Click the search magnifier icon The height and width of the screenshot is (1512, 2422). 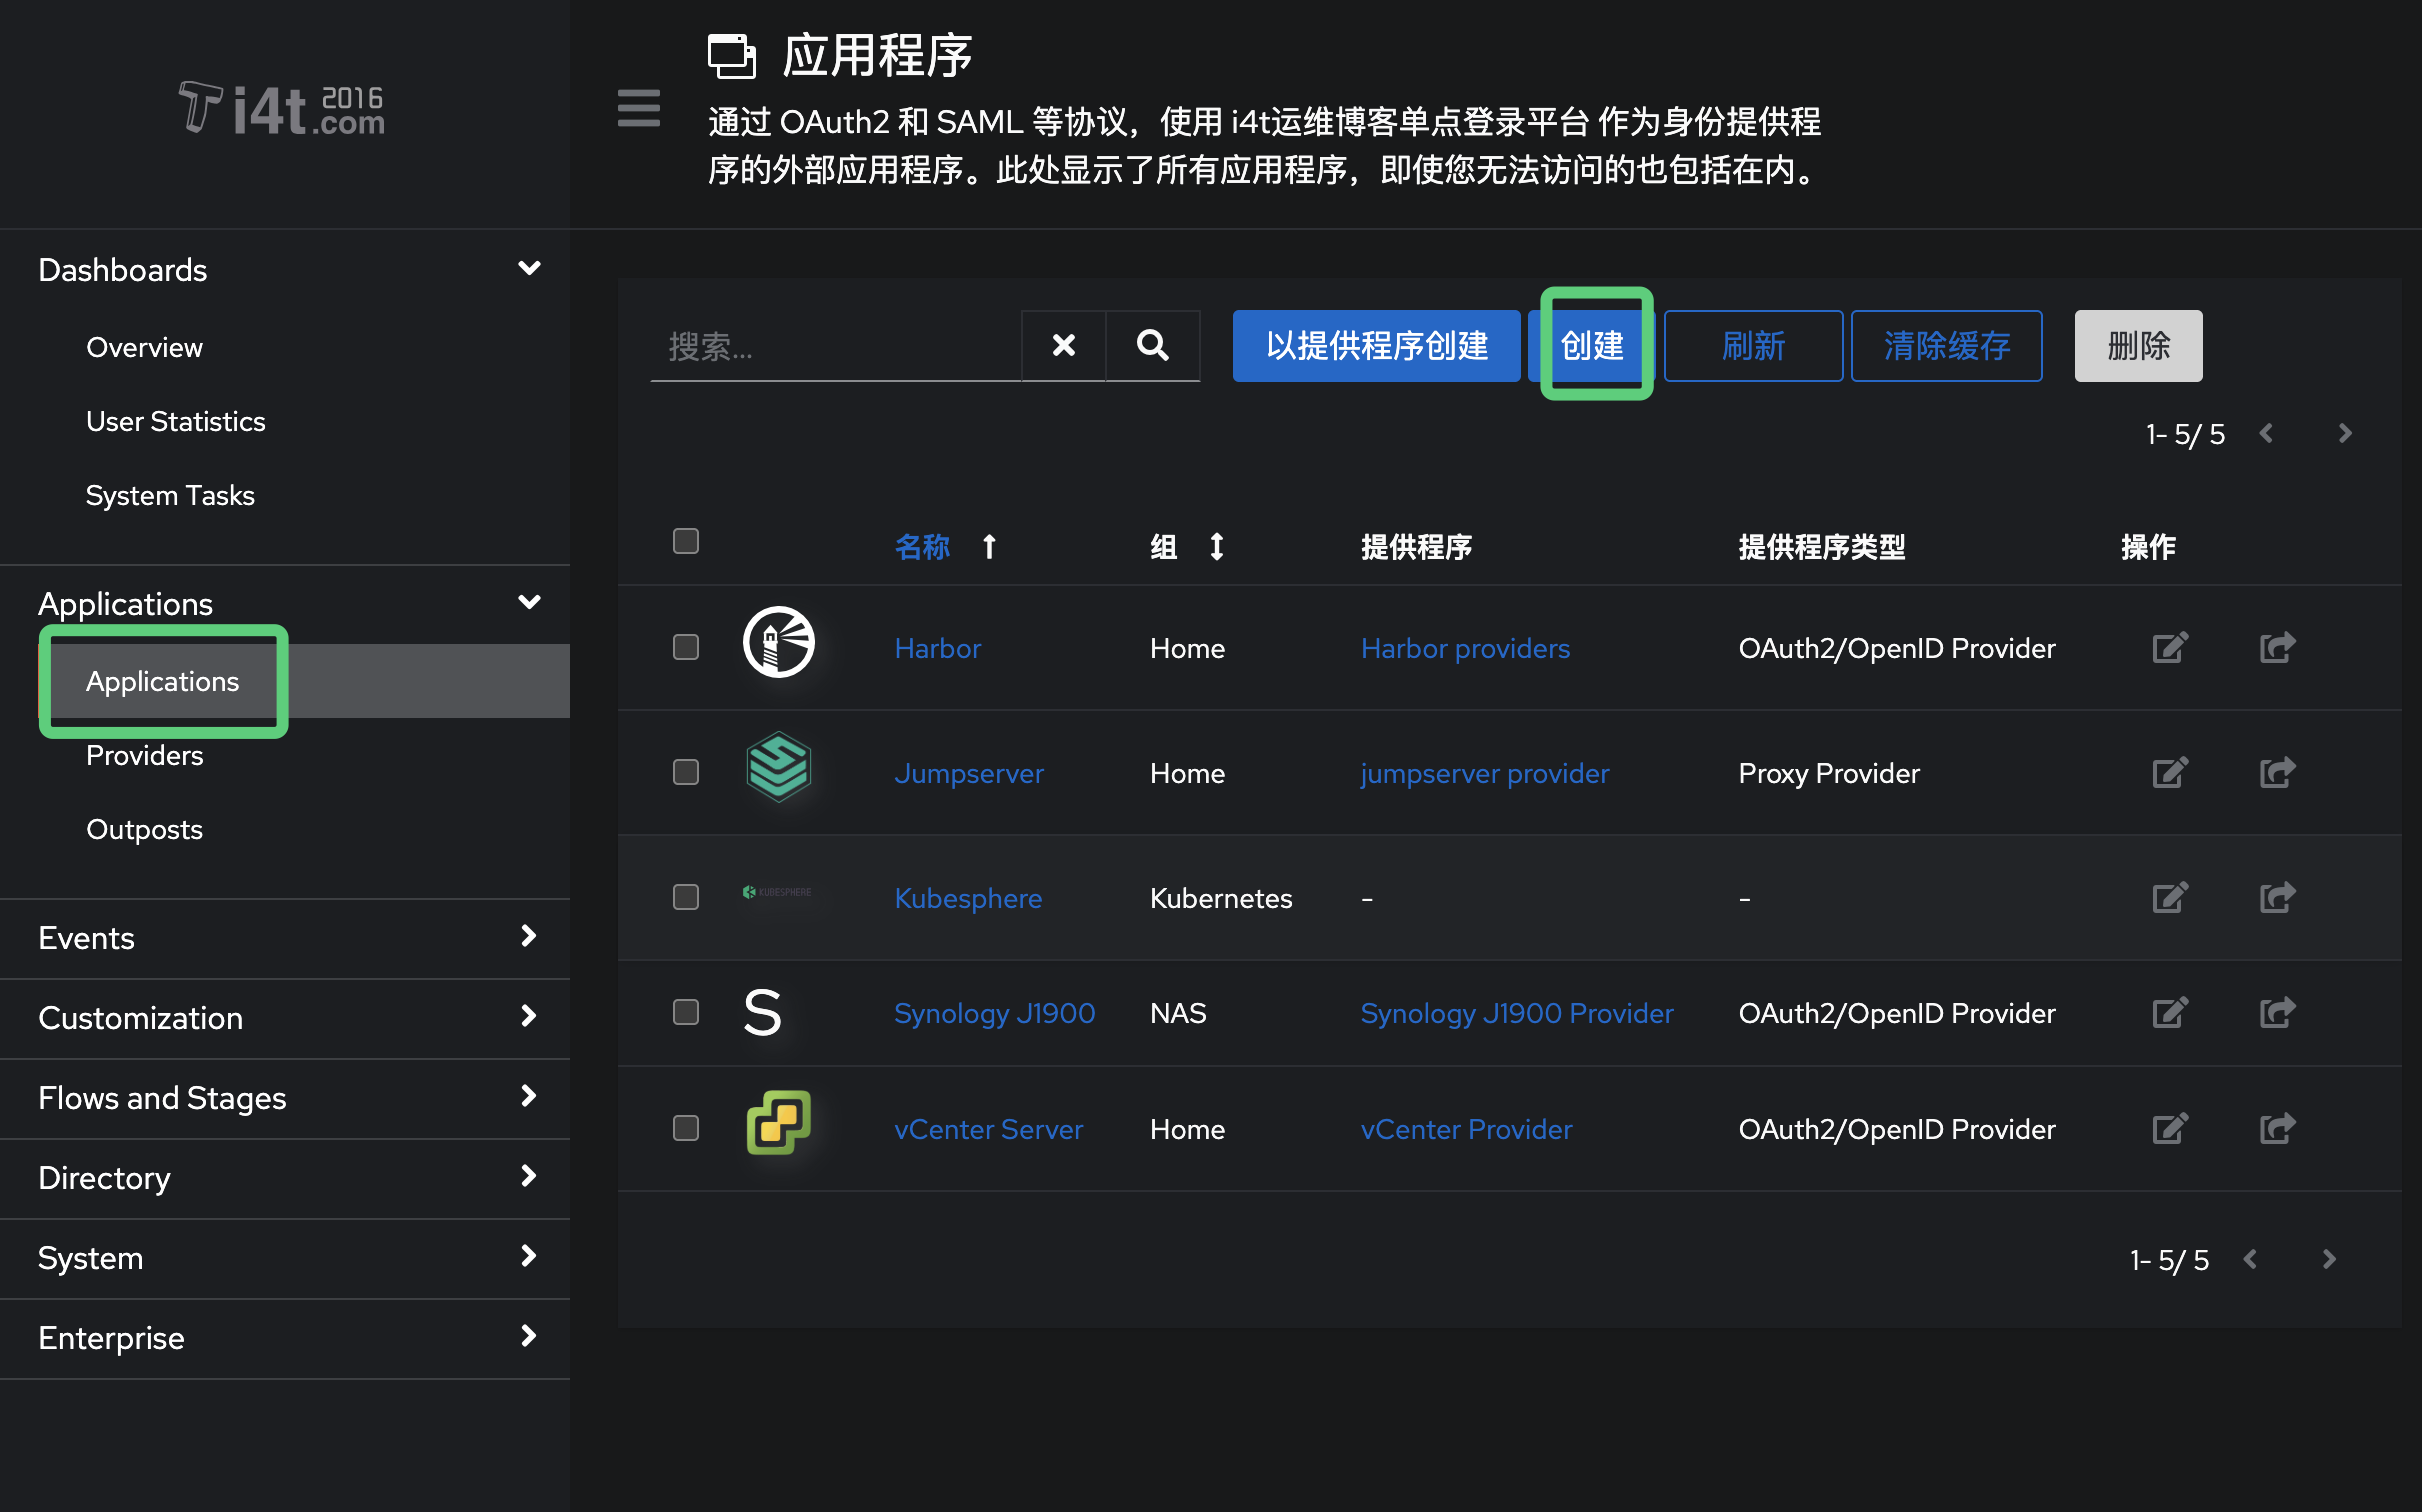[x=1152, y=345]
